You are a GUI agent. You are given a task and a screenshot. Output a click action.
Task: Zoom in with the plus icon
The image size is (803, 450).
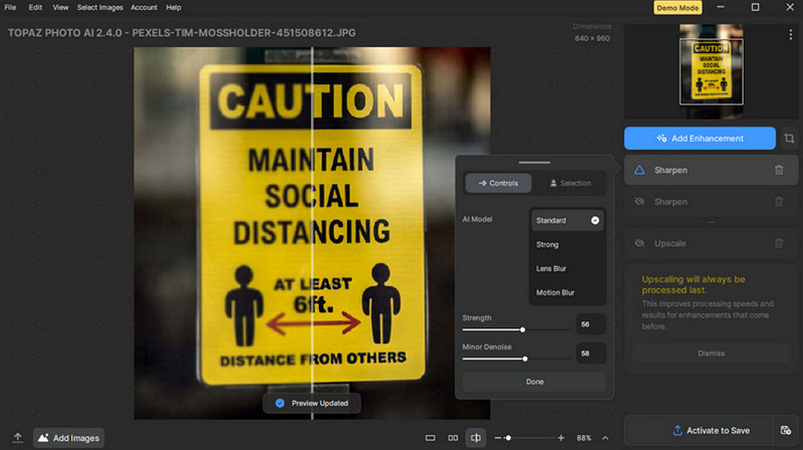[x=561, y=438]
